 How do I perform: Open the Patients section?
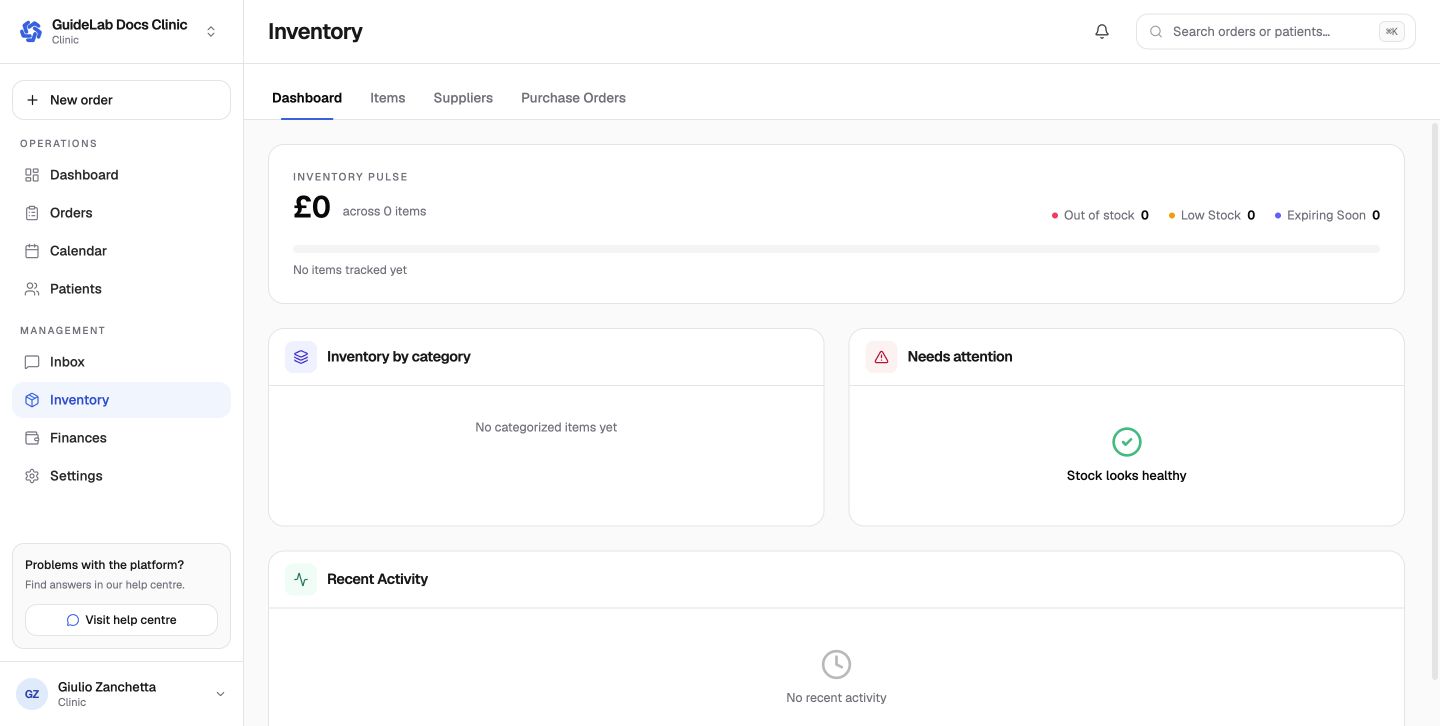pos(121,289)
